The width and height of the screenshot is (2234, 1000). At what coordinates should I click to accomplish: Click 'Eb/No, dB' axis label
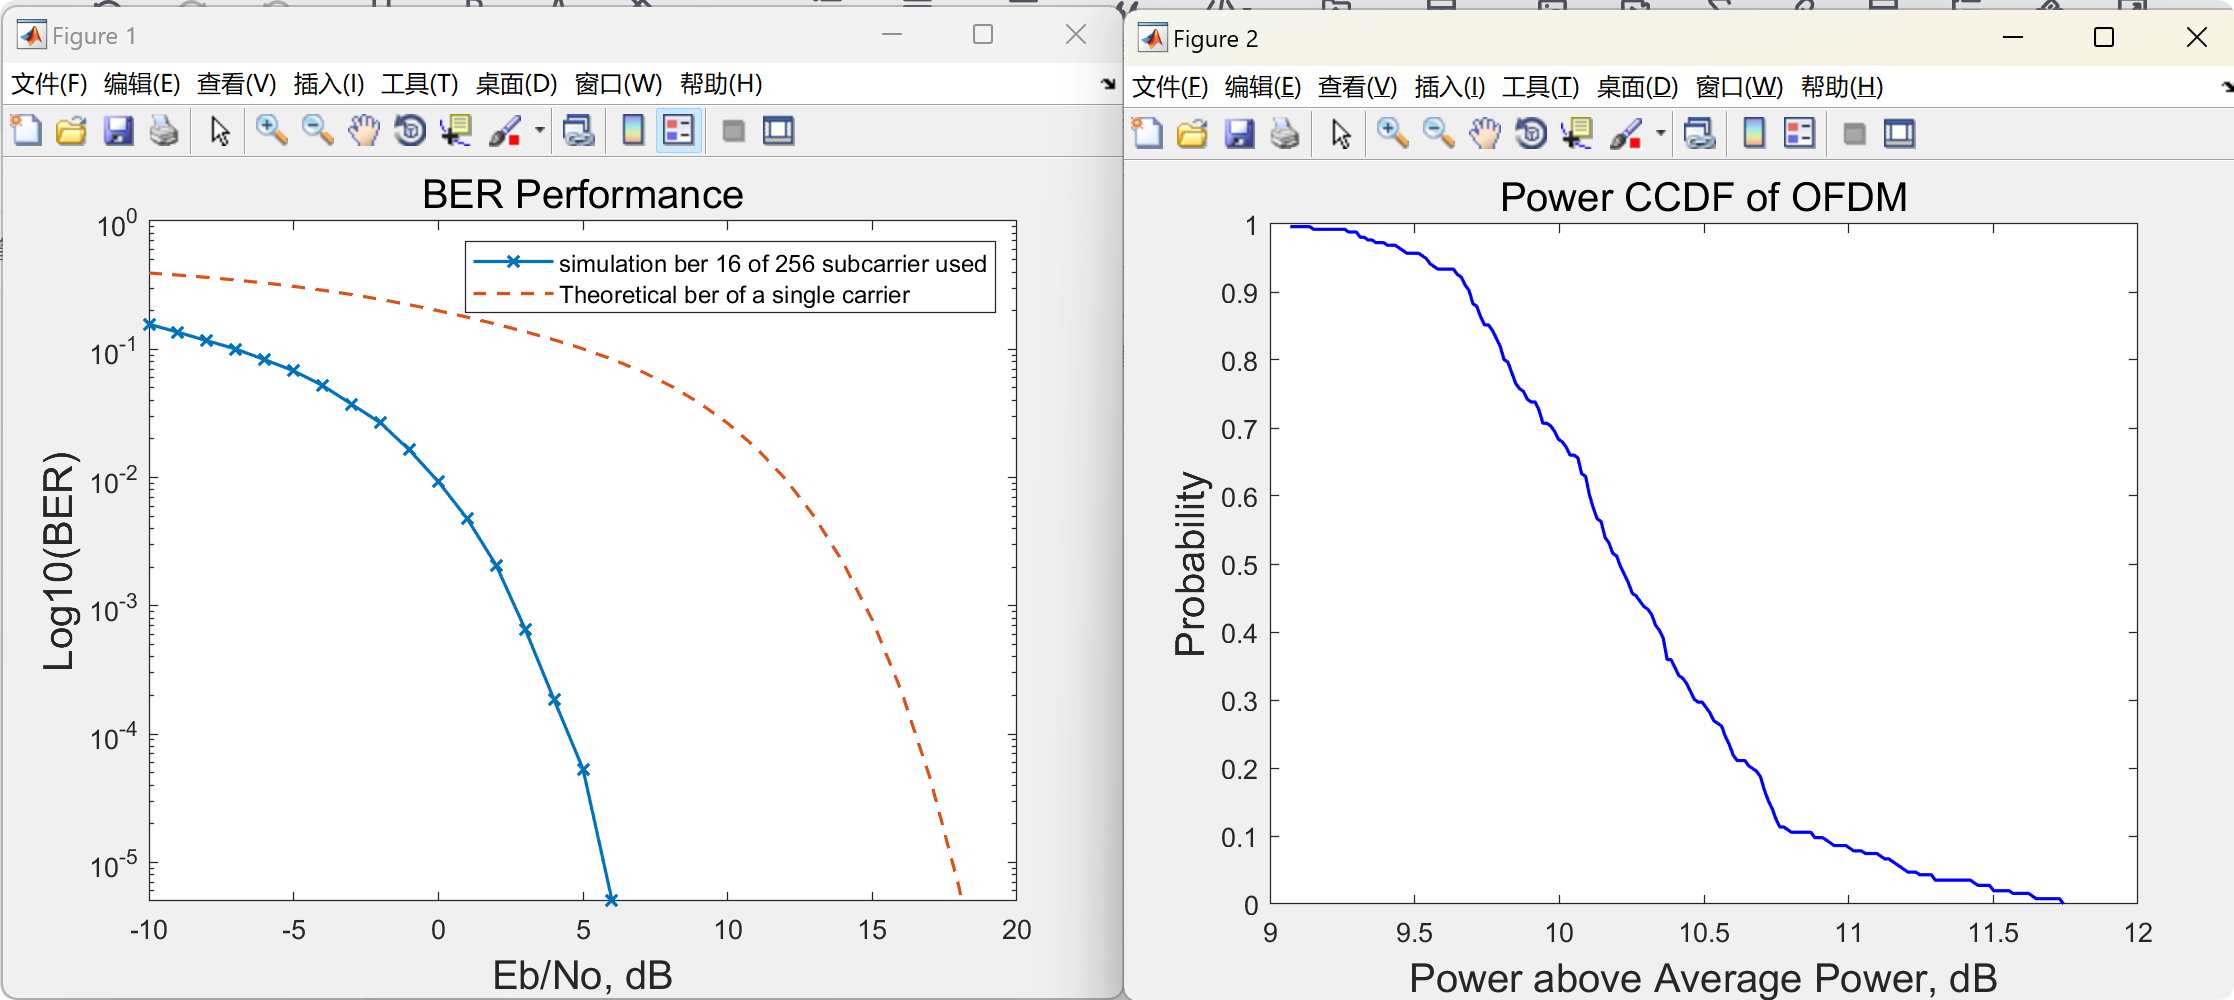(582, 975)
